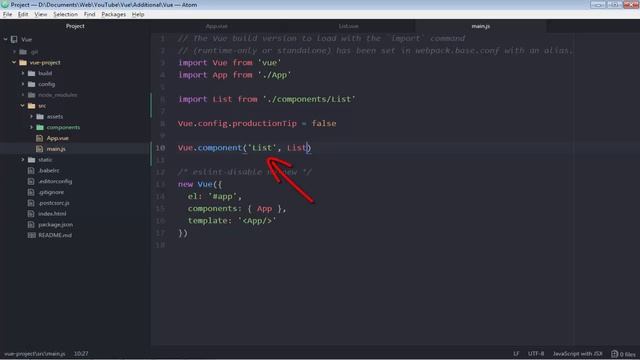Click the file path in status bar
The width and height of the screenshot is (640, 360).
(x=35, y=354)
